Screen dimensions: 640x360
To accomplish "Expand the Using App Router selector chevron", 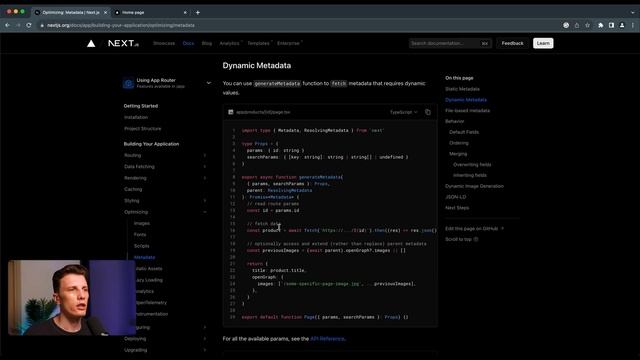I will (209, 83).
